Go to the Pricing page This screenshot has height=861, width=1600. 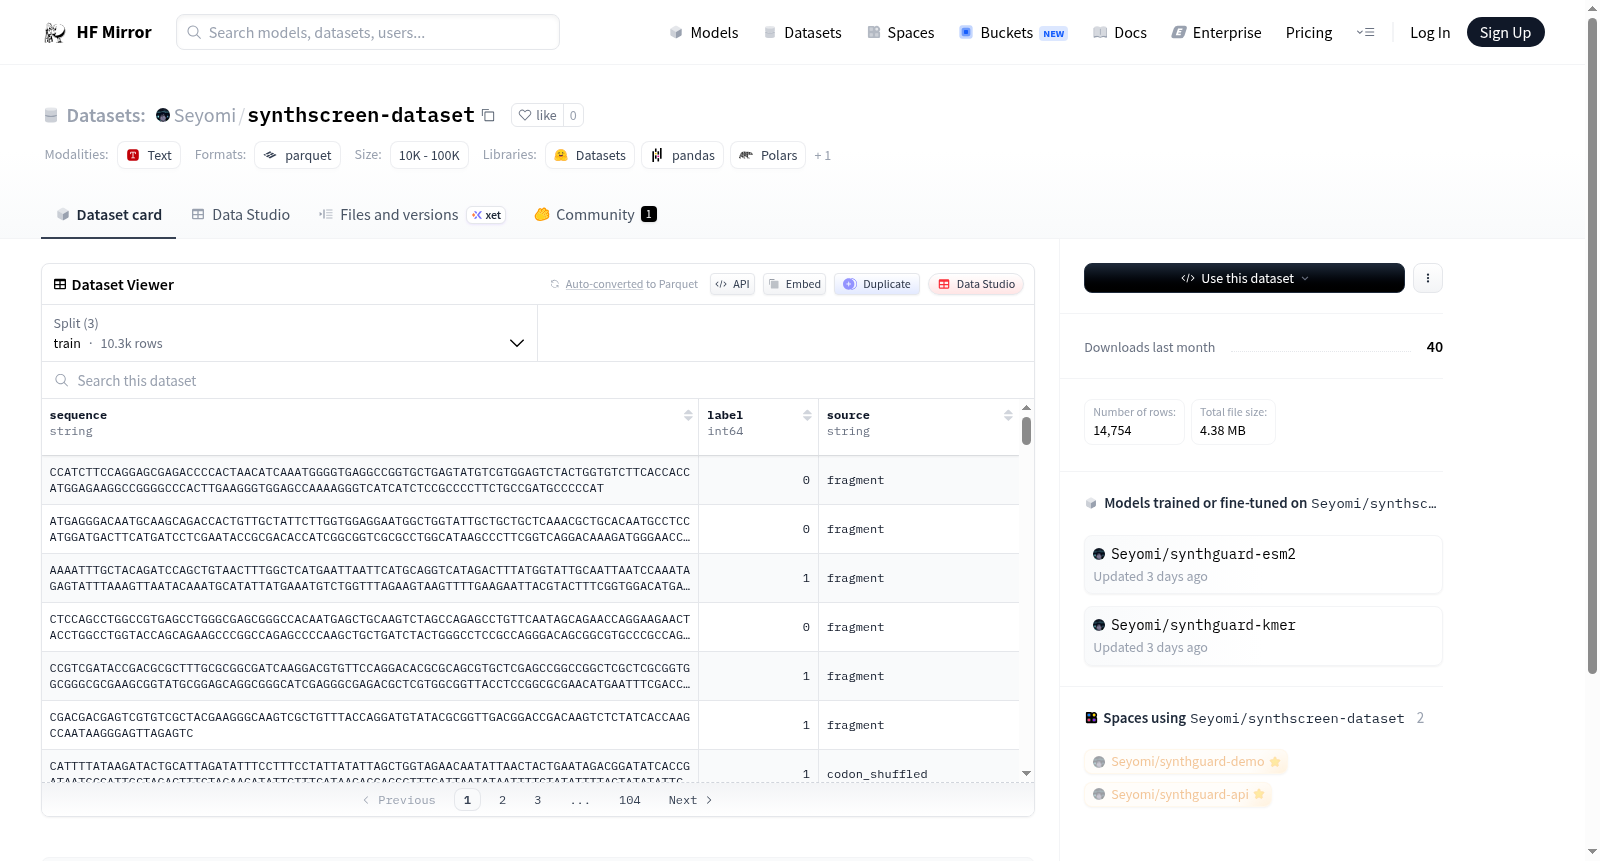tap(1309, 32)
